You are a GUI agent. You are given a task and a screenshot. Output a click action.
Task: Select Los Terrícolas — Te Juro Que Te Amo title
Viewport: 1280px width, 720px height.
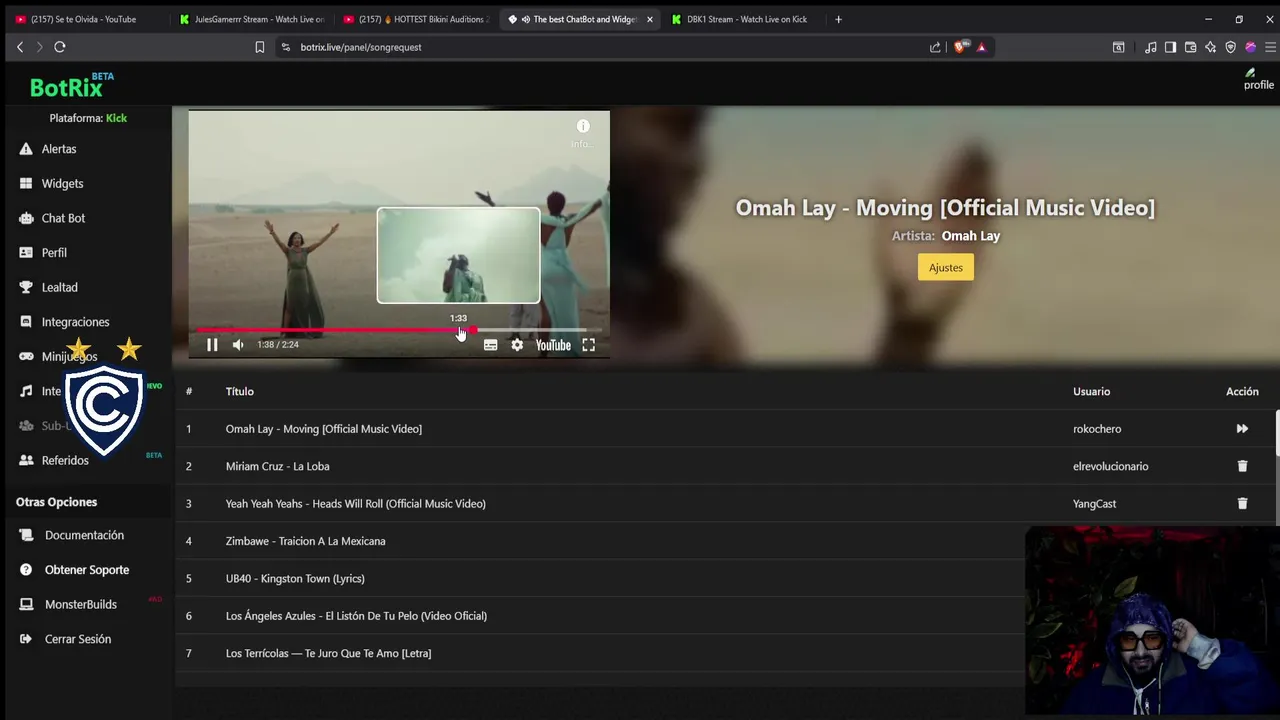[328, 653]
